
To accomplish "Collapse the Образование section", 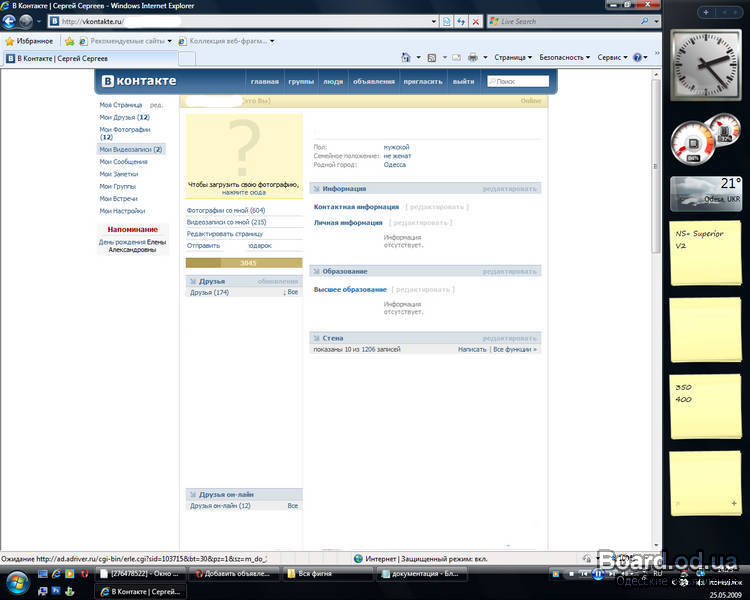I will [x=317, y=271].
